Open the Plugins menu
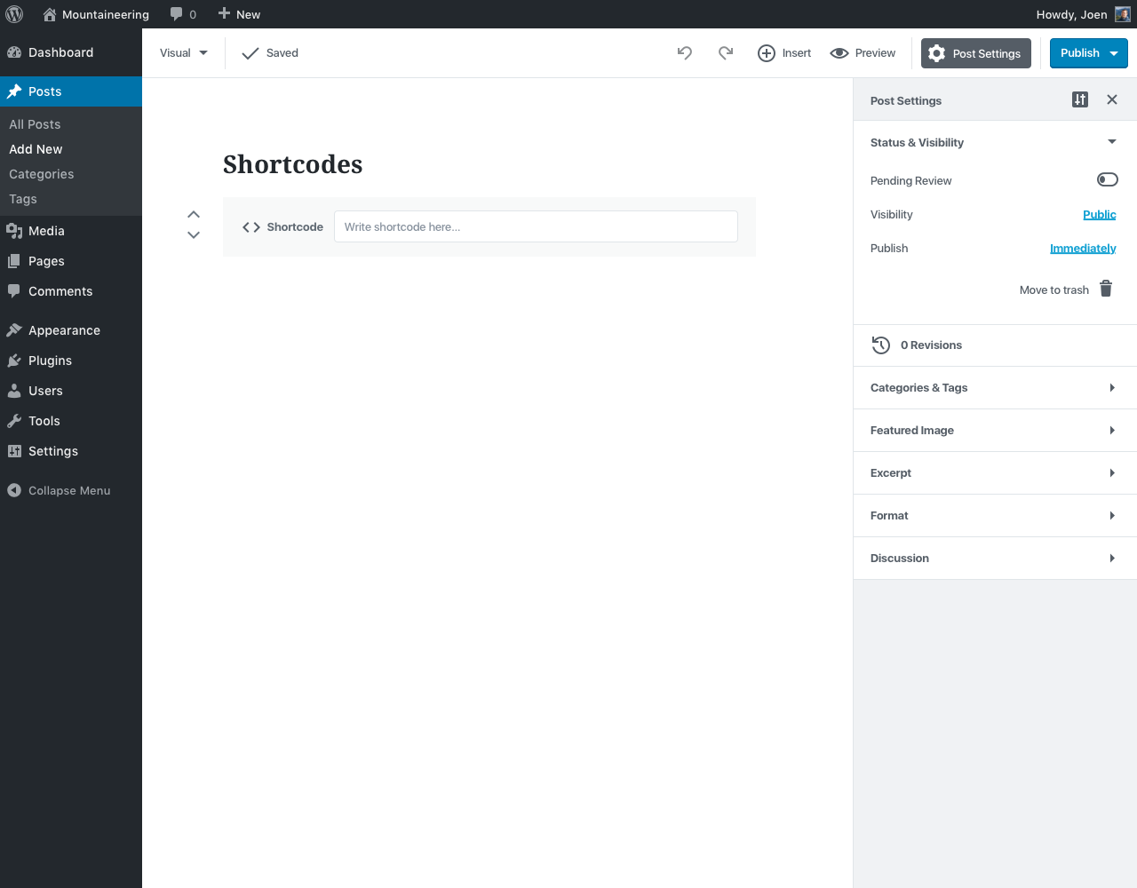Screen dimensions: 1137x888 point(71,360)
